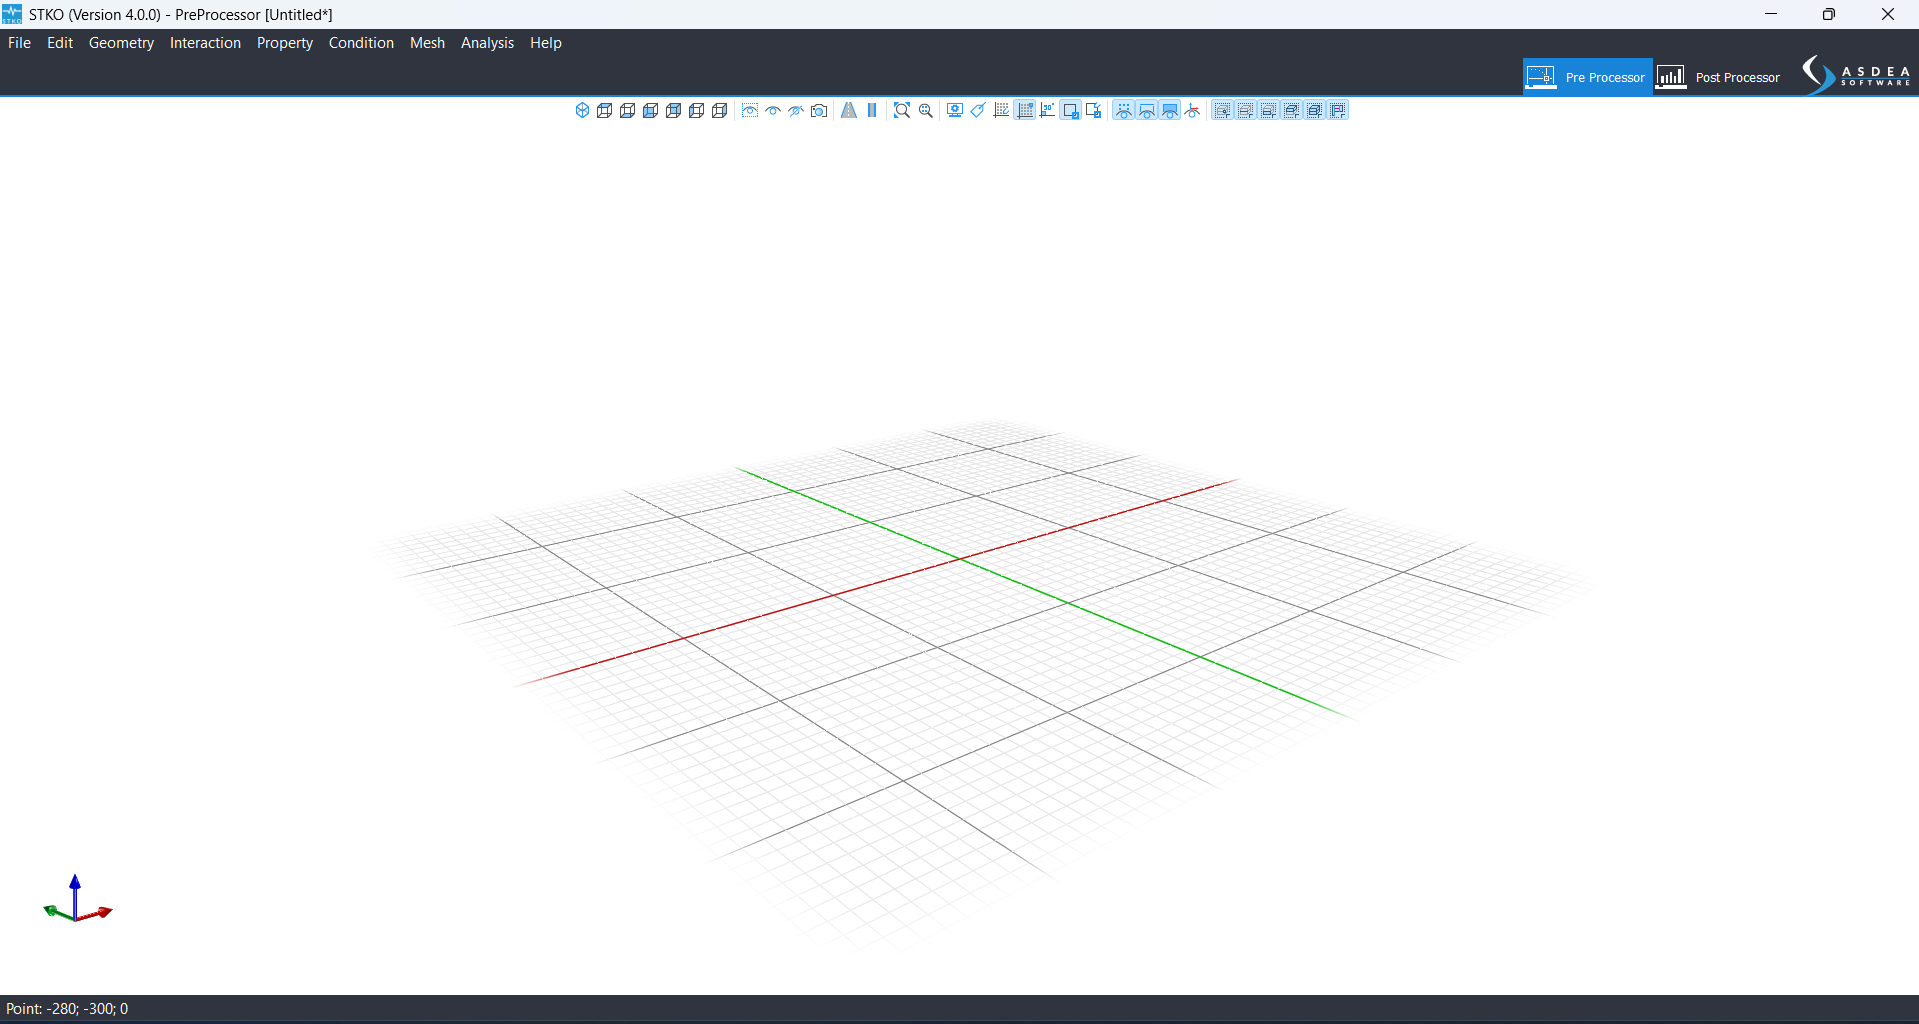Select the bottom face view cube icon

(x=627, y=110)
